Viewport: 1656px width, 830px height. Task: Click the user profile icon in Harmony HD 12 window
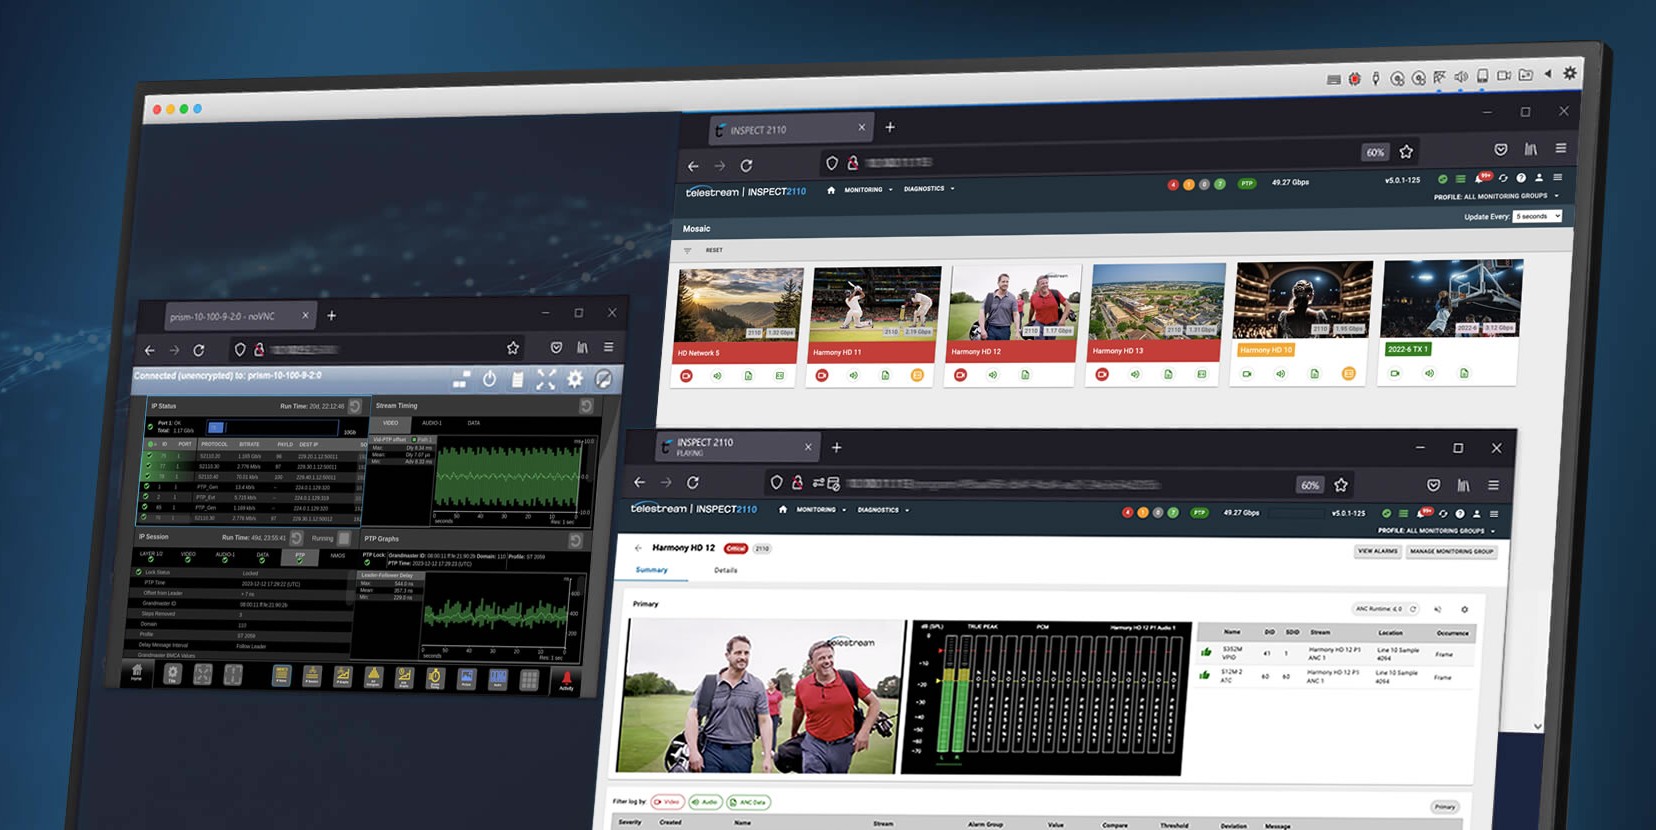pyautogui.click(x=1476, y=514)
